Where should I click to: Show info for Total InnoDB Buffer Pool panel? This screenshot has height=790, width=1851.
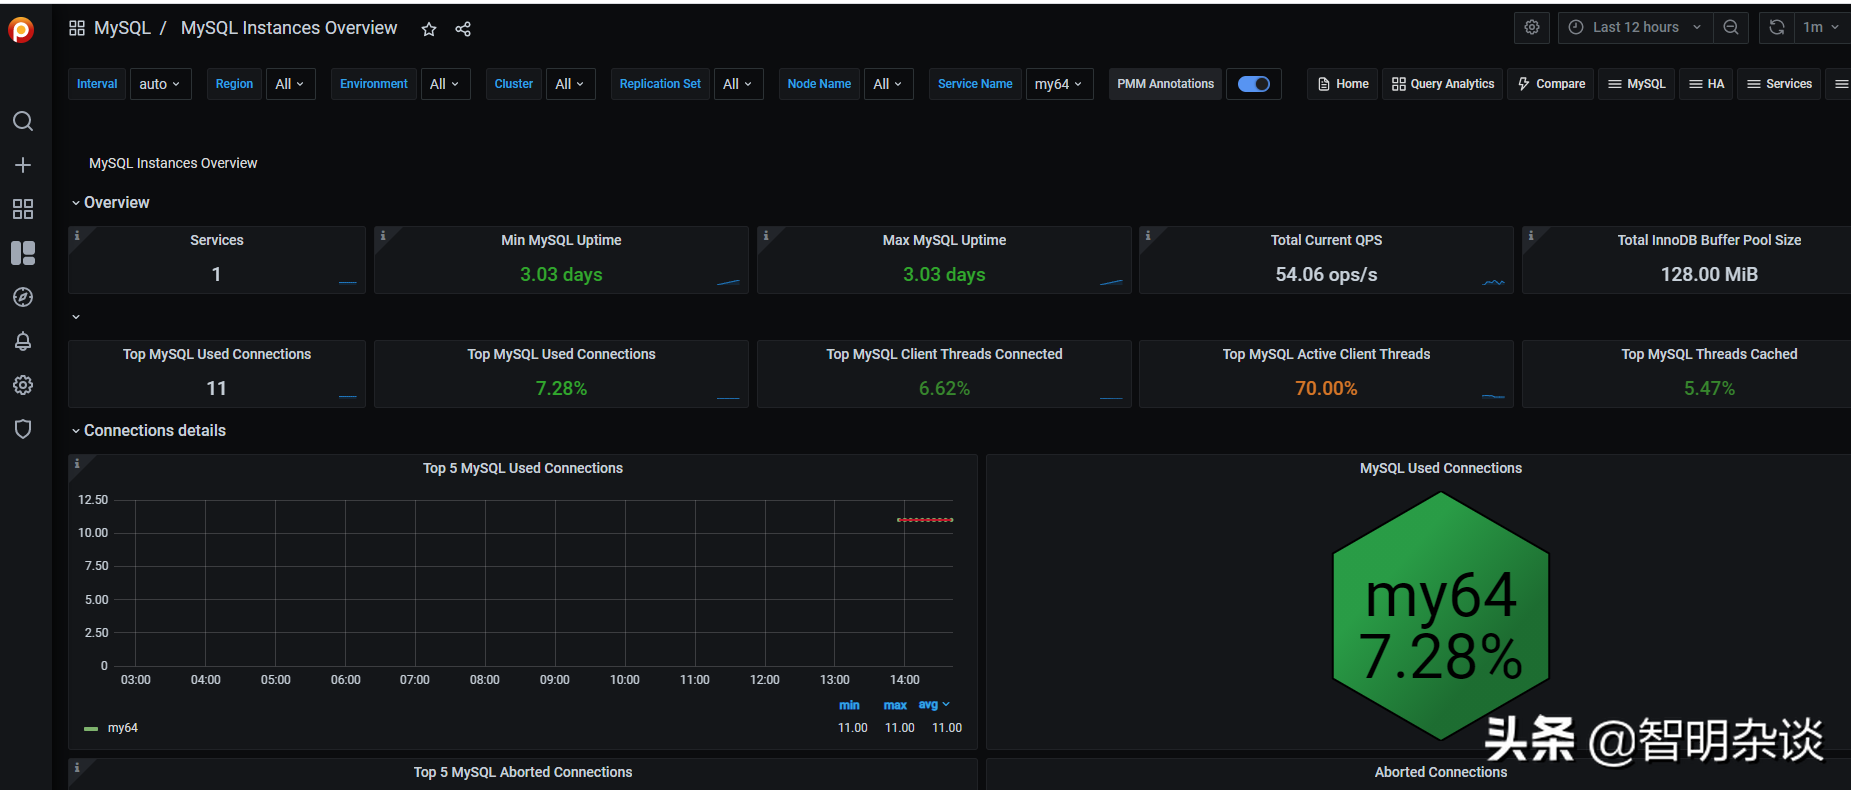[x=1531, y=235]
